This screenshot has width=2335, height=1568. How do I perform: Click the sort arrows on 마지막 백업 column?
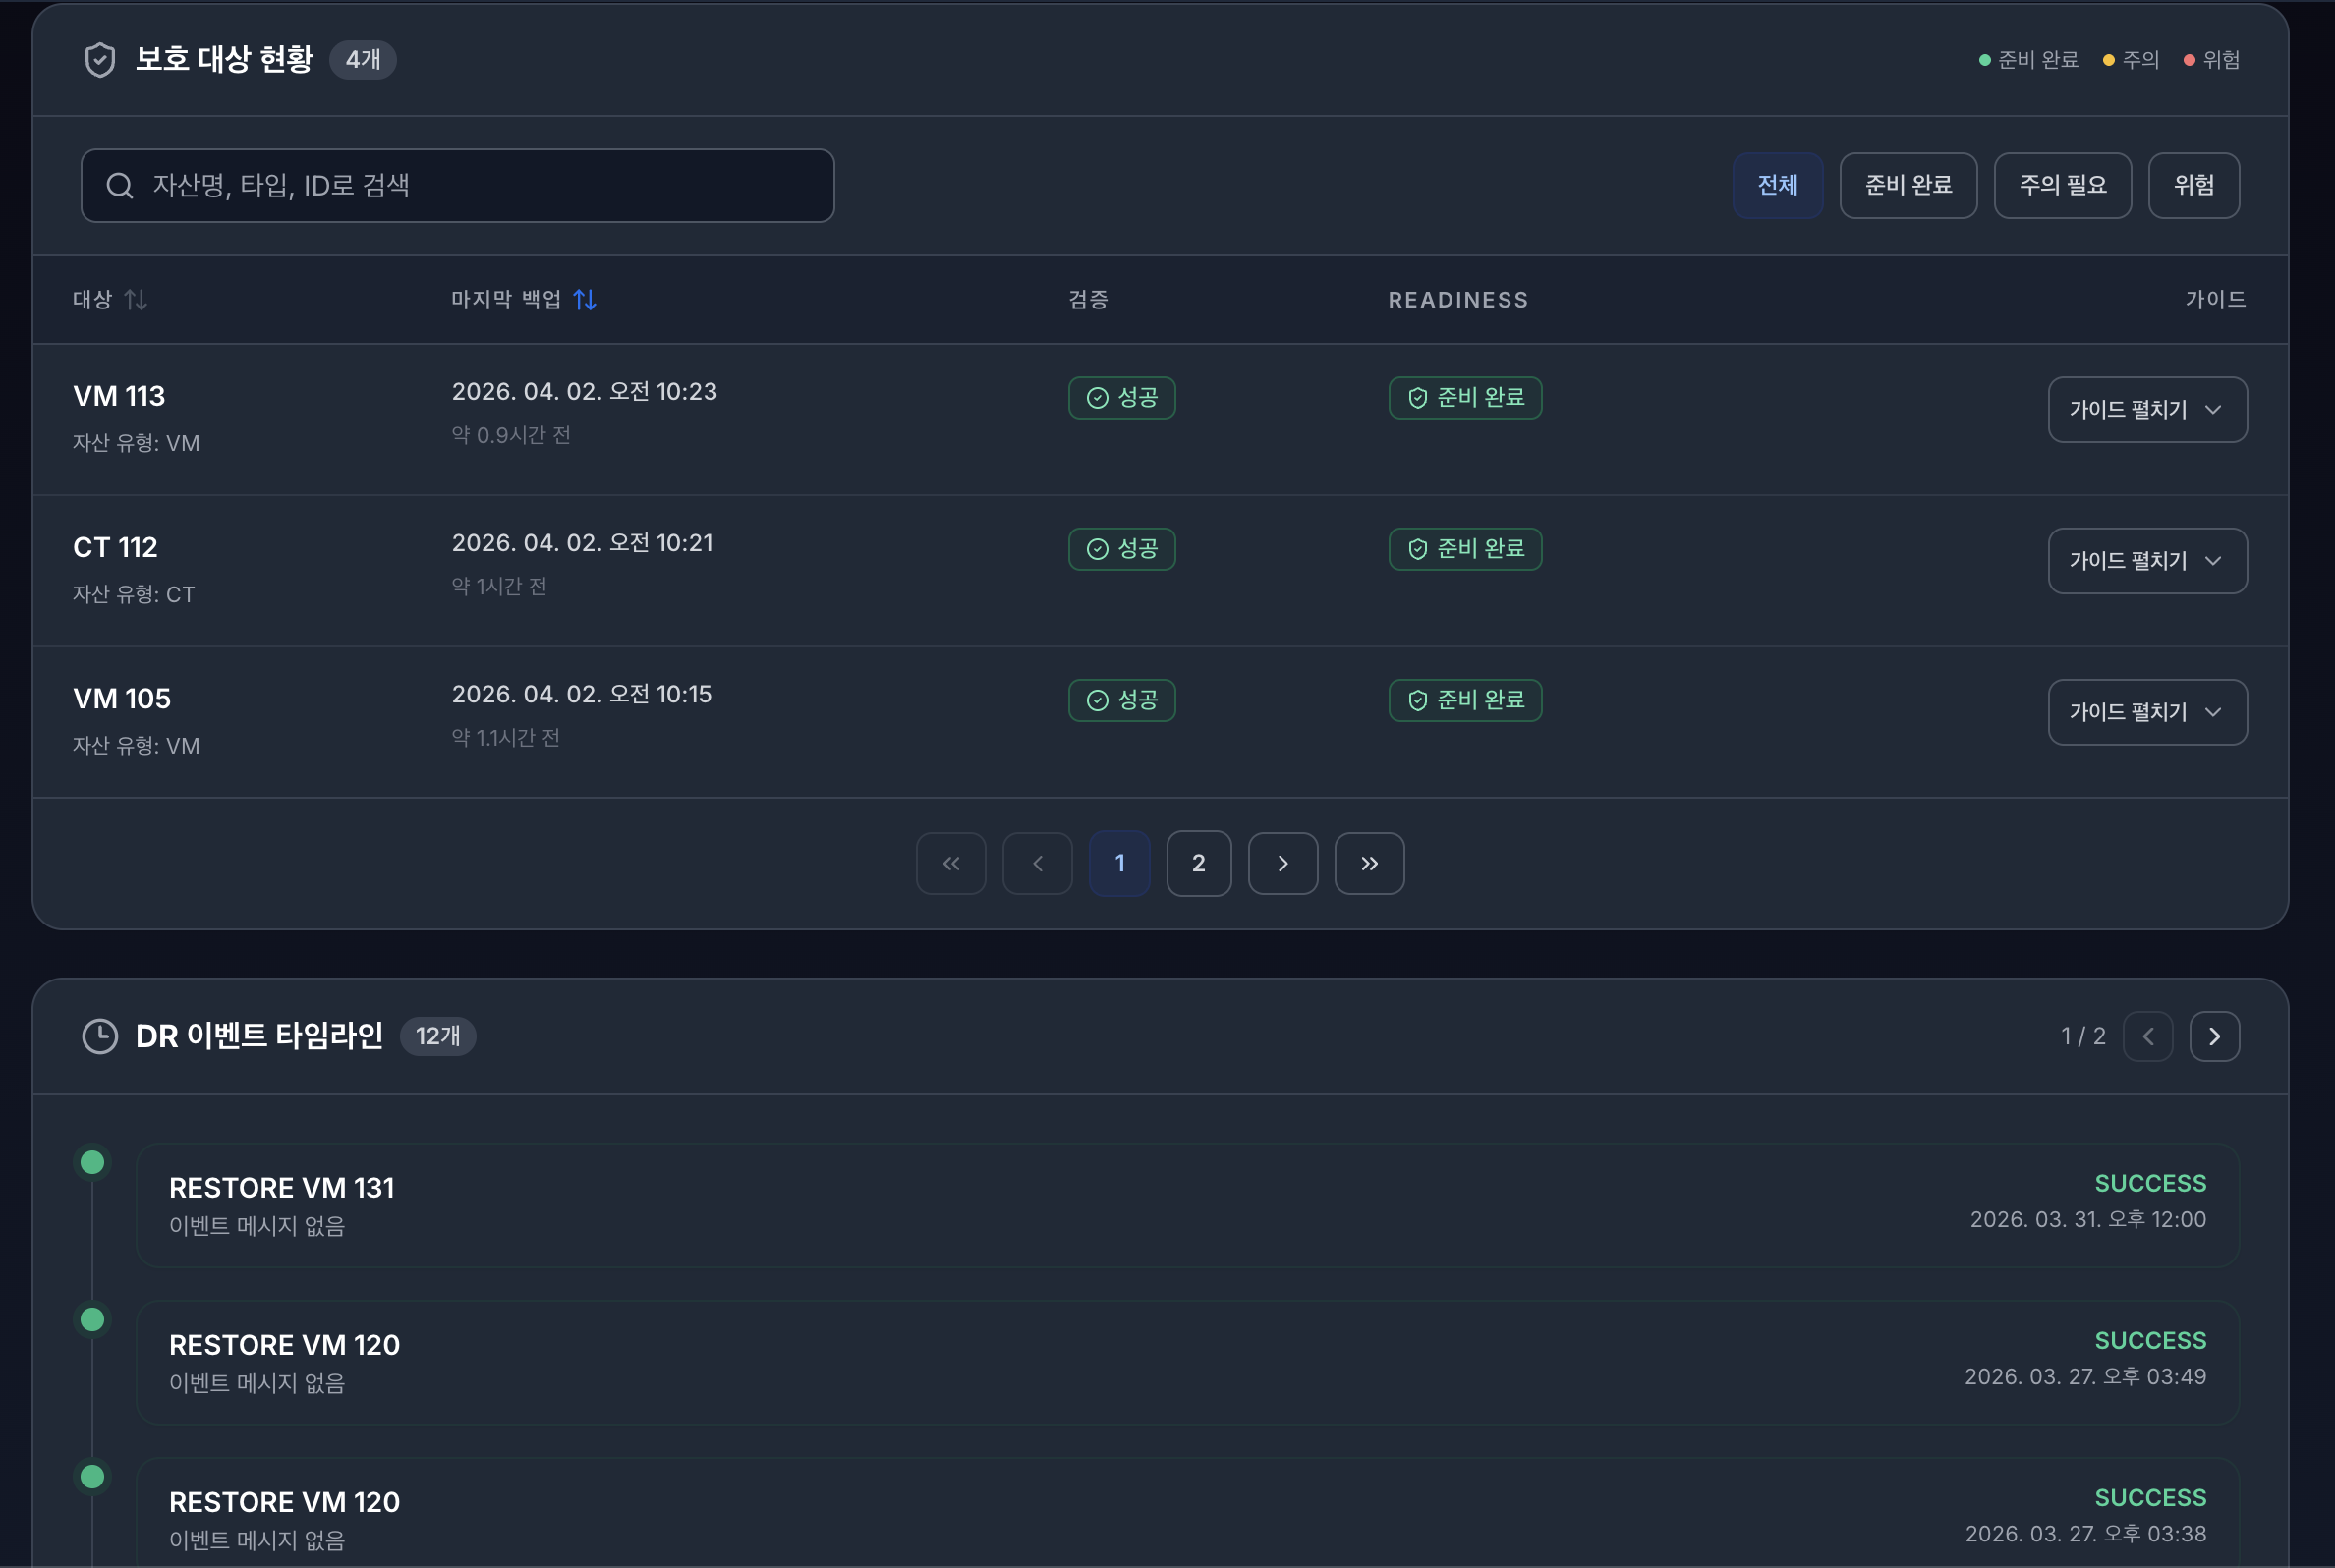[585, 299]
